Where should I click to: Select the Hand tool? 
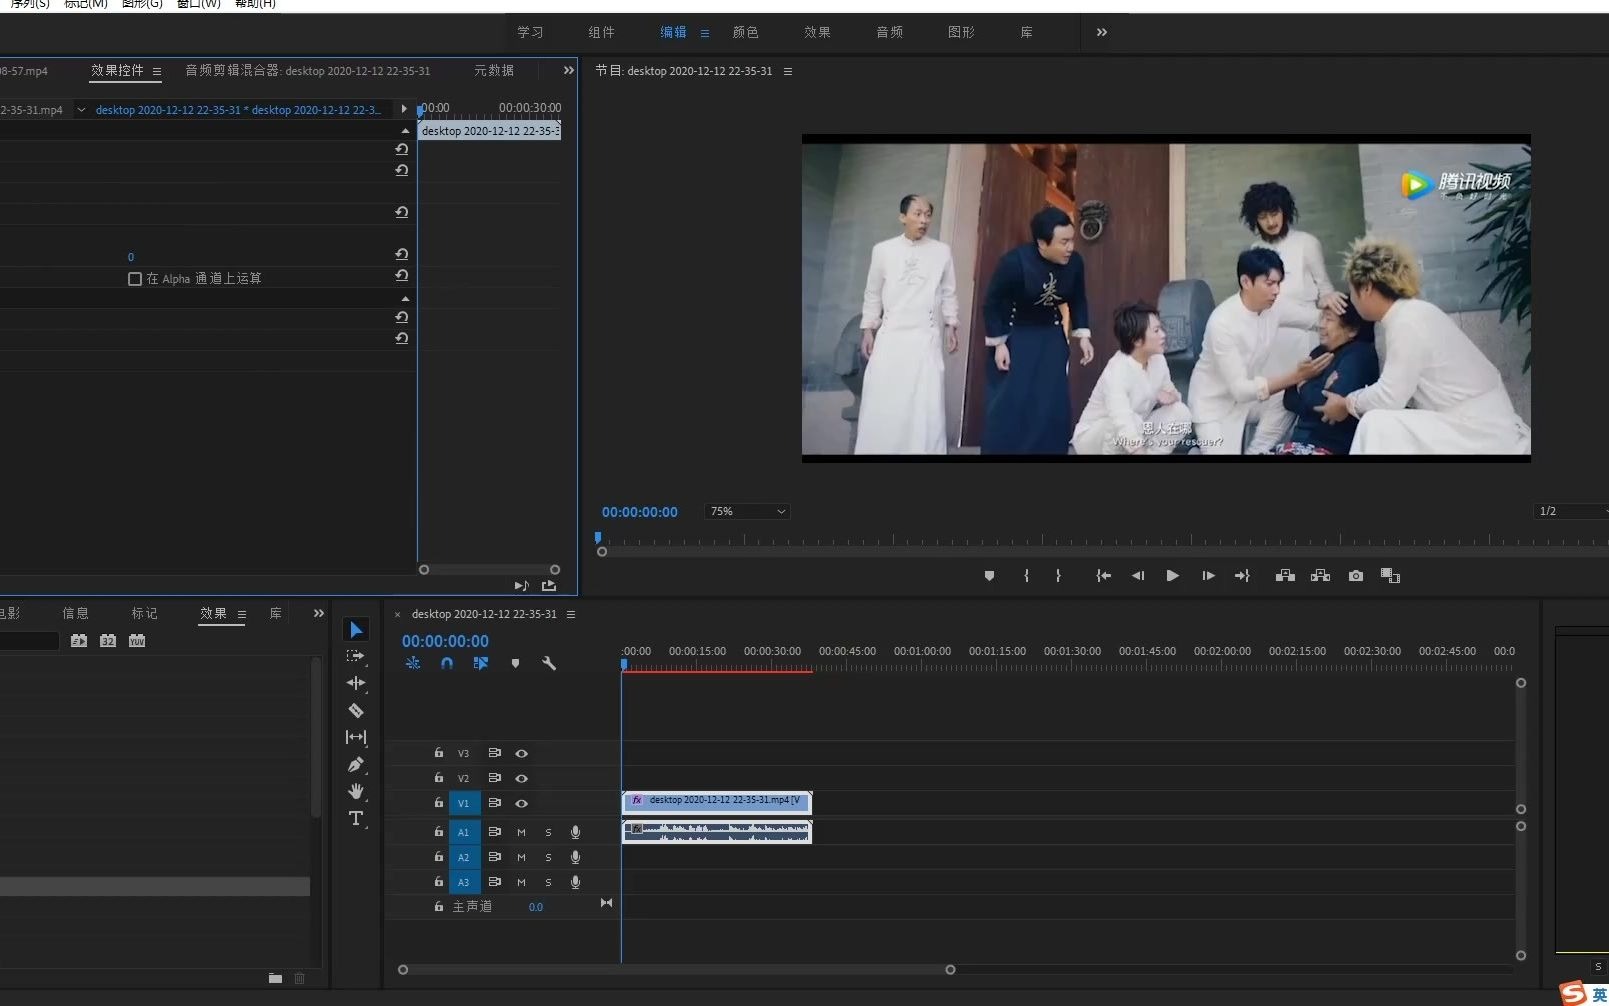point(356,791)
